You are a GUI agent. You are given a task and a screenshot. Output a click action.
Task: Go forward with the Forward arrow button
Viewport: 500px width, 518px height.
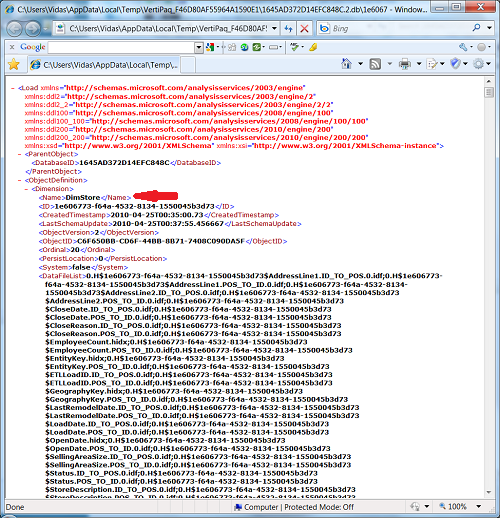[x=33, y=29]
